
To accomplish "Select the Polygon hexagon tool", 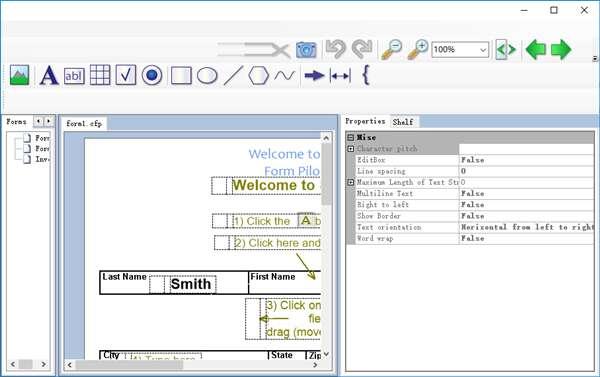I will 259,75.
